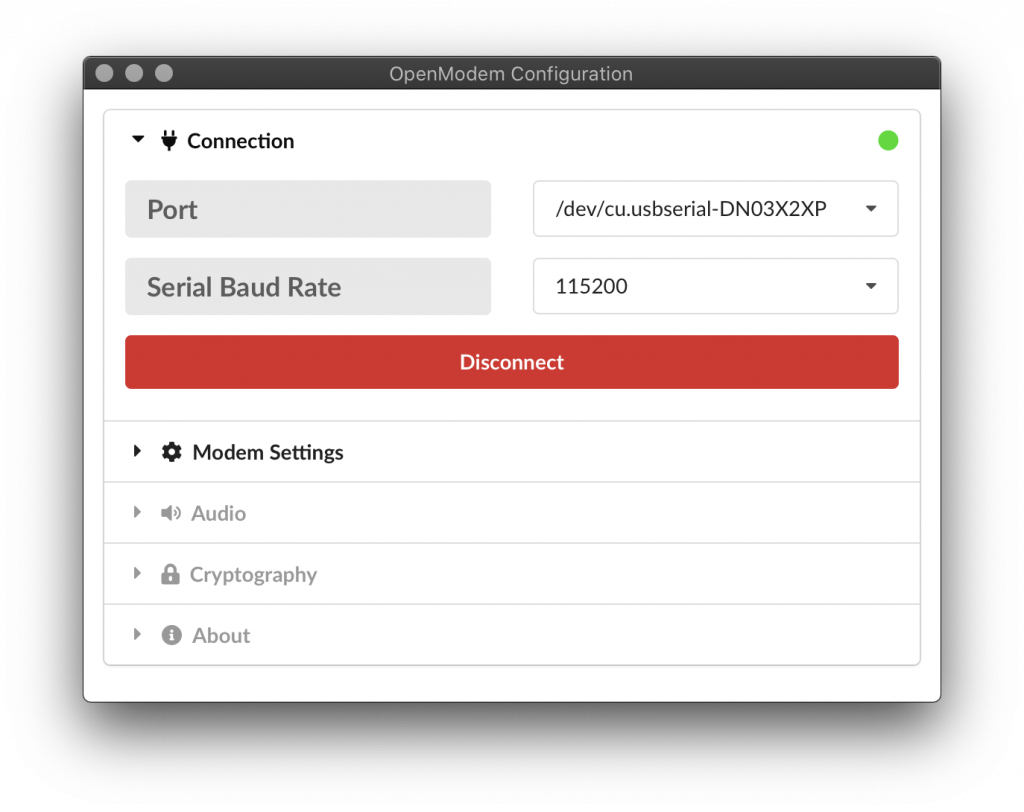Viewport: 1024px width, 812px height.
Task: Click the green connection status indicator
Action: 888,140
